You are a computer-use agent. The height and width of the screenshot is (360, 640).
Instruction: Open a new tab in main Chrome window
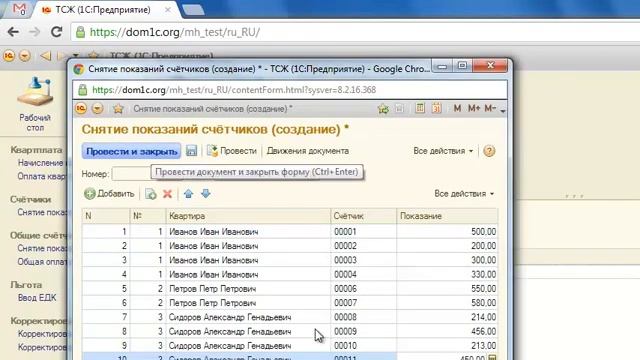193,10
